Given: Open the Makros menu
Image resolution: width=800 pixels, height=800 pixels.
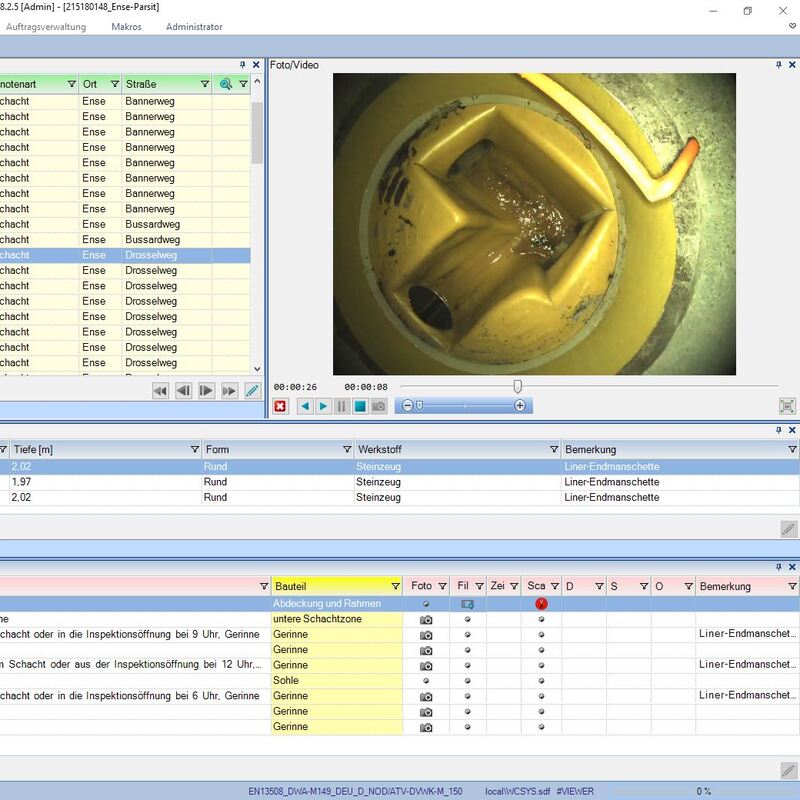Looking at the screenshot, I should coord(127,27).
